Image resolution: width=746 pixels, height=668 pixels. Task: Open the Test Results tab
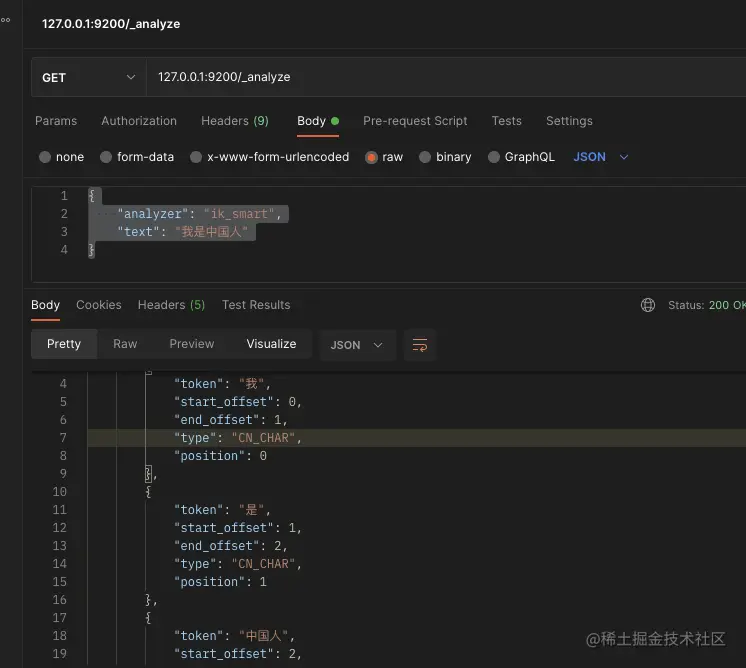(x=256, y=305)
